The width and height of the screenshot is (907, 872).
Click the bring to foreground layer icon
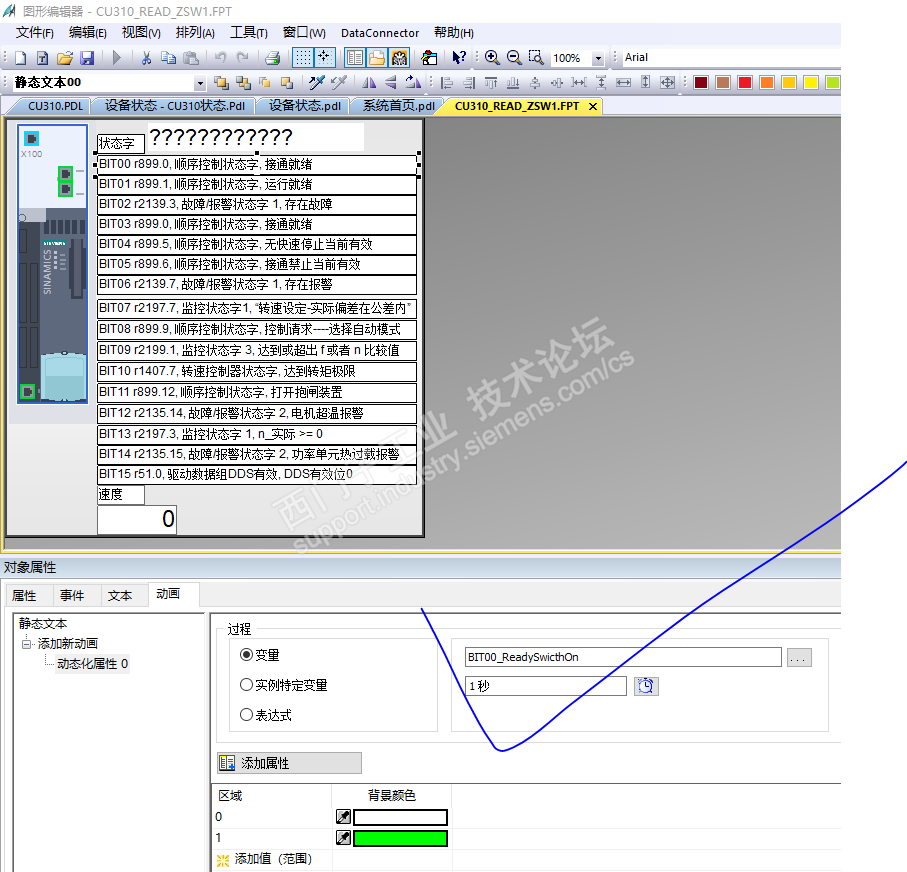pos(221,83)
